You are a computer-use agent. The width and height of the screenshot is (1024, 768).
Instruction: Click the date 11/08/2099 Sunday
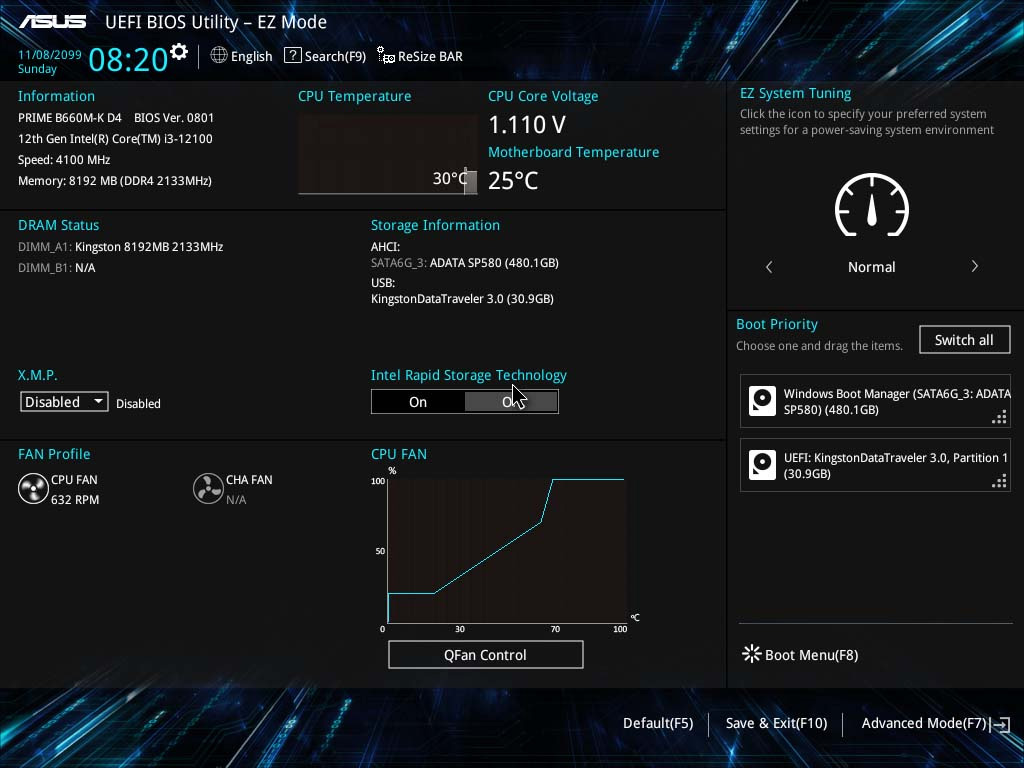50,61
